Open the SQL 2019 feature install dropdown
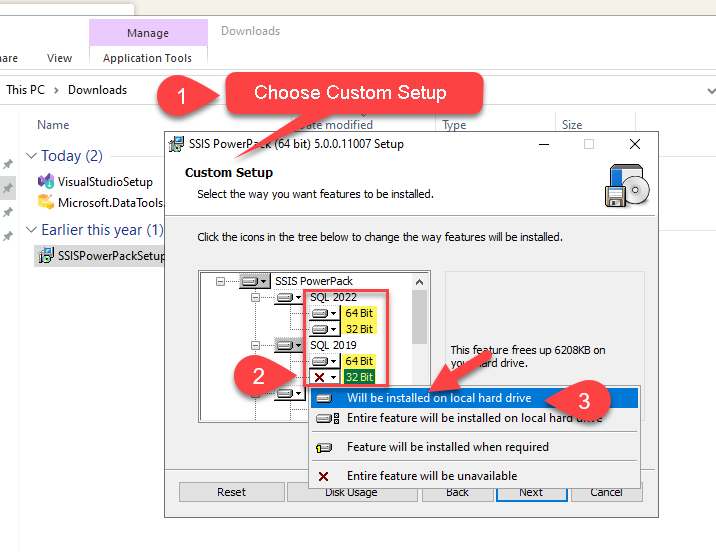The width and height of the screenshot is (716, 552). point(289,345)
